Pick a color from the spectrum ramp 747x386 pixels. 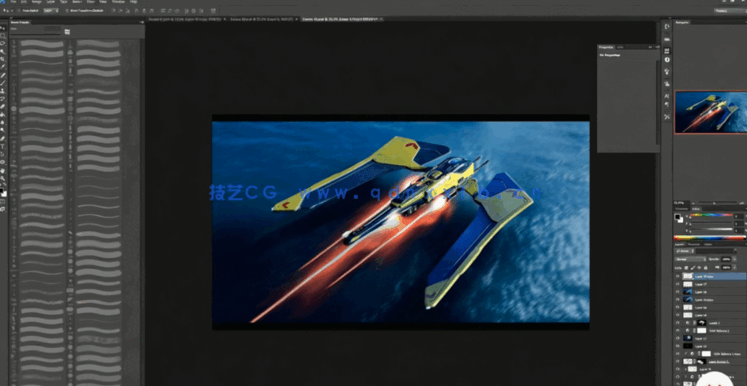click(710, 237)
